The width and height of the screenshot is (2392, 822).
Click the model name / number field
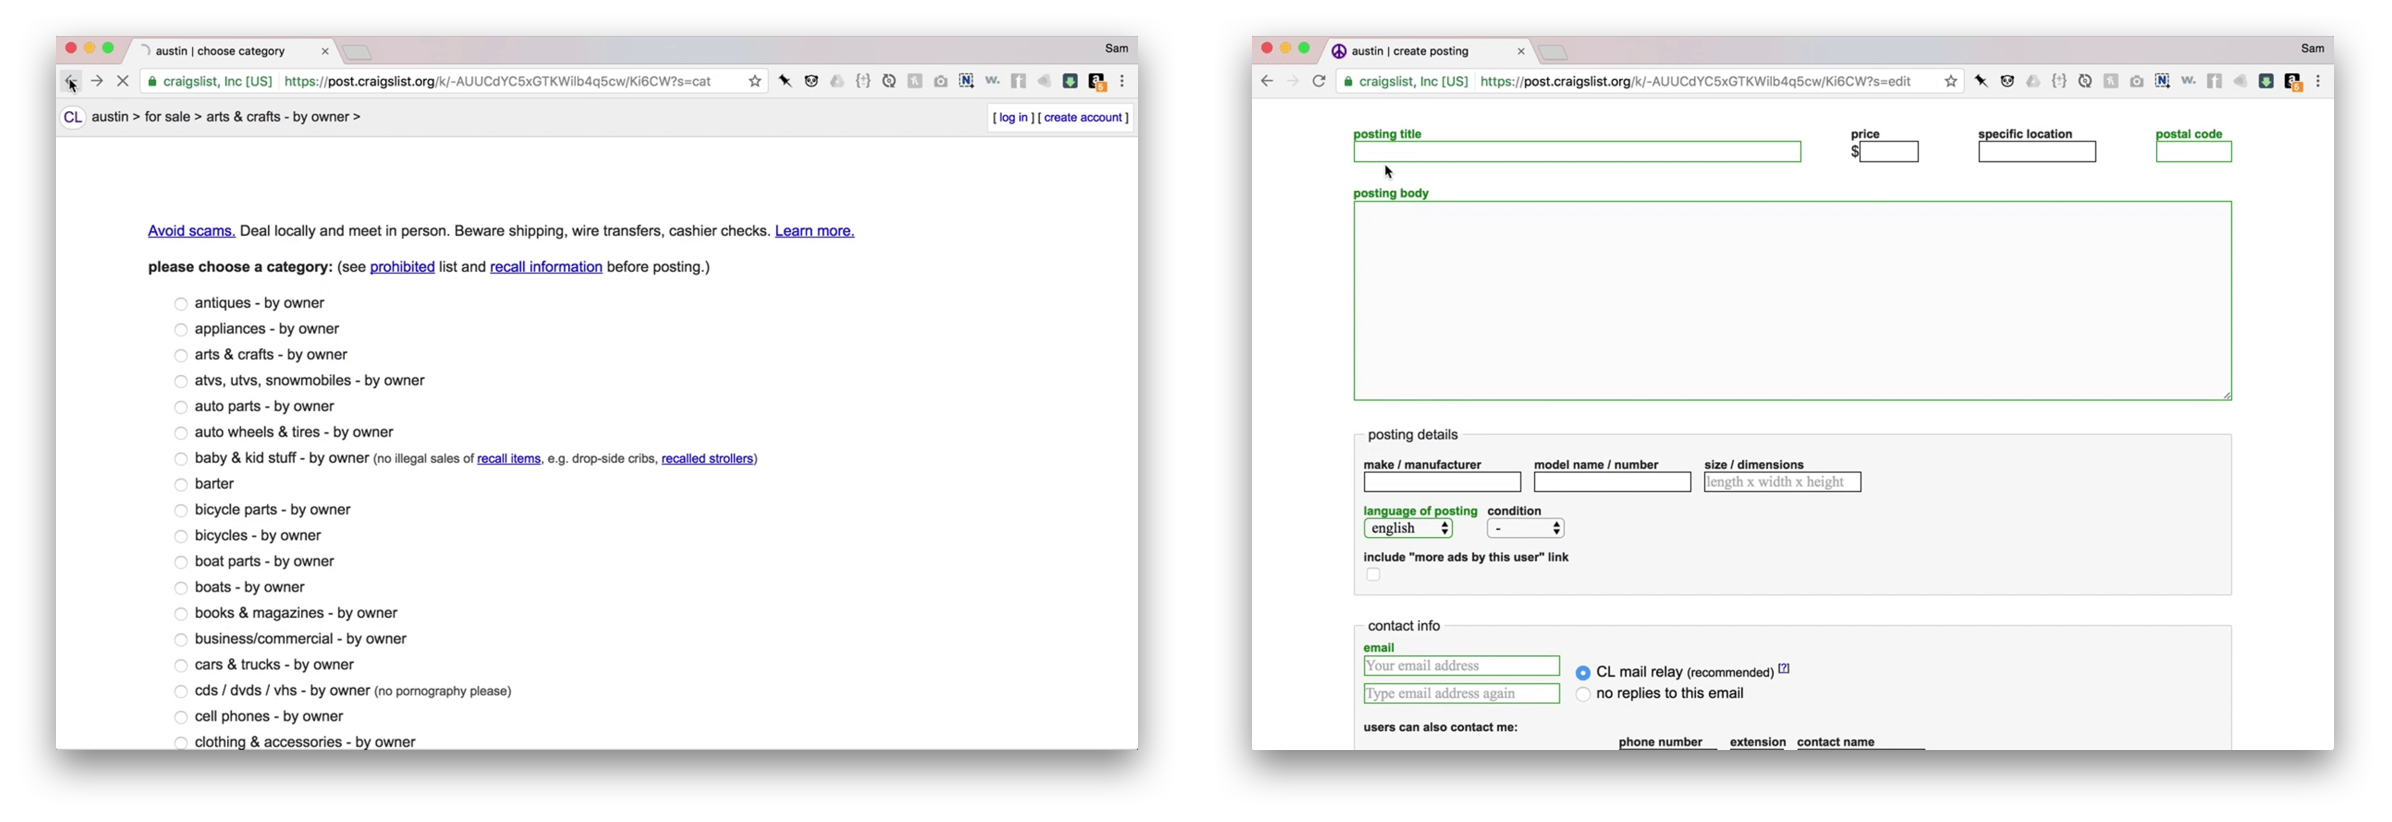(x=1612, y=482)
